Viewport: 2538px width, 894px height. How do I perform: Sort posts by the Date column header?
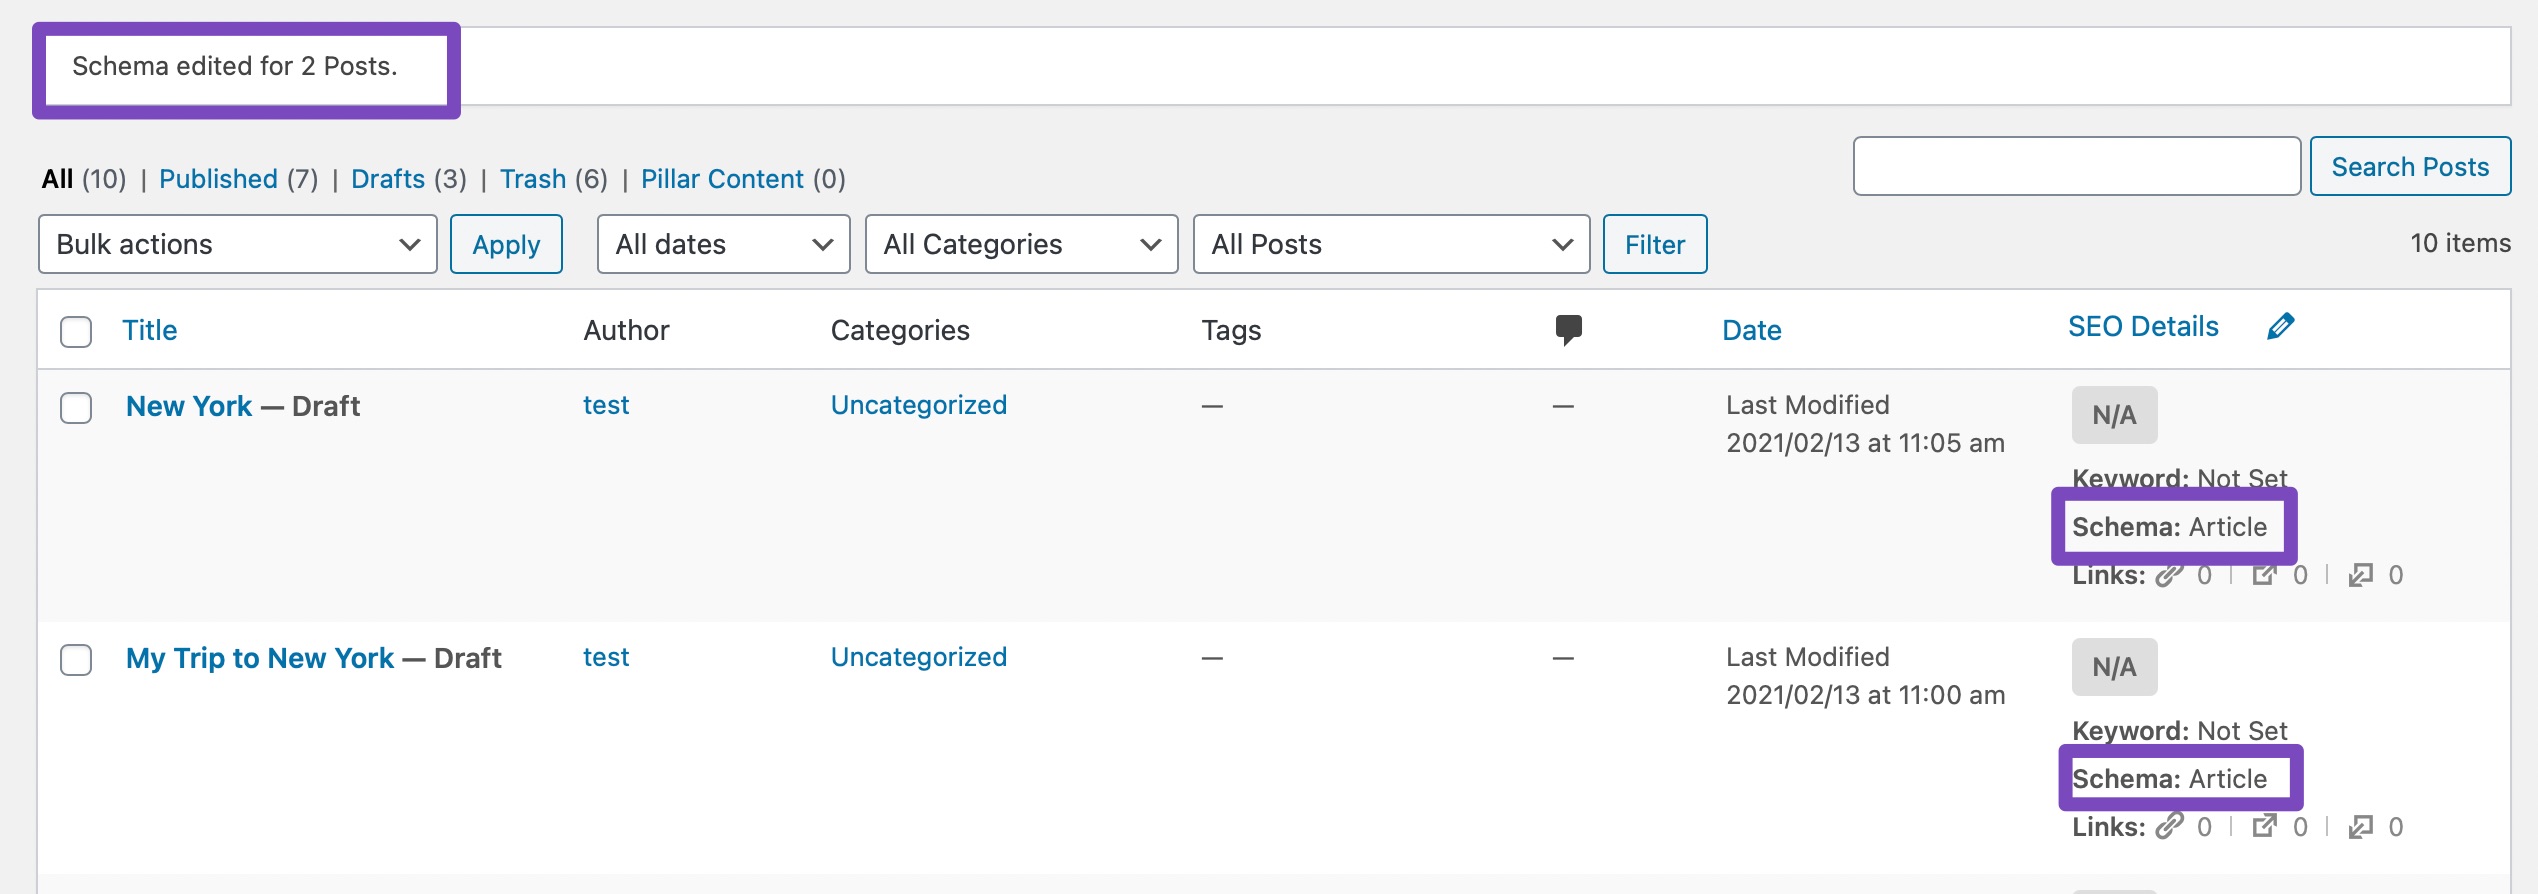point(1751,330)
